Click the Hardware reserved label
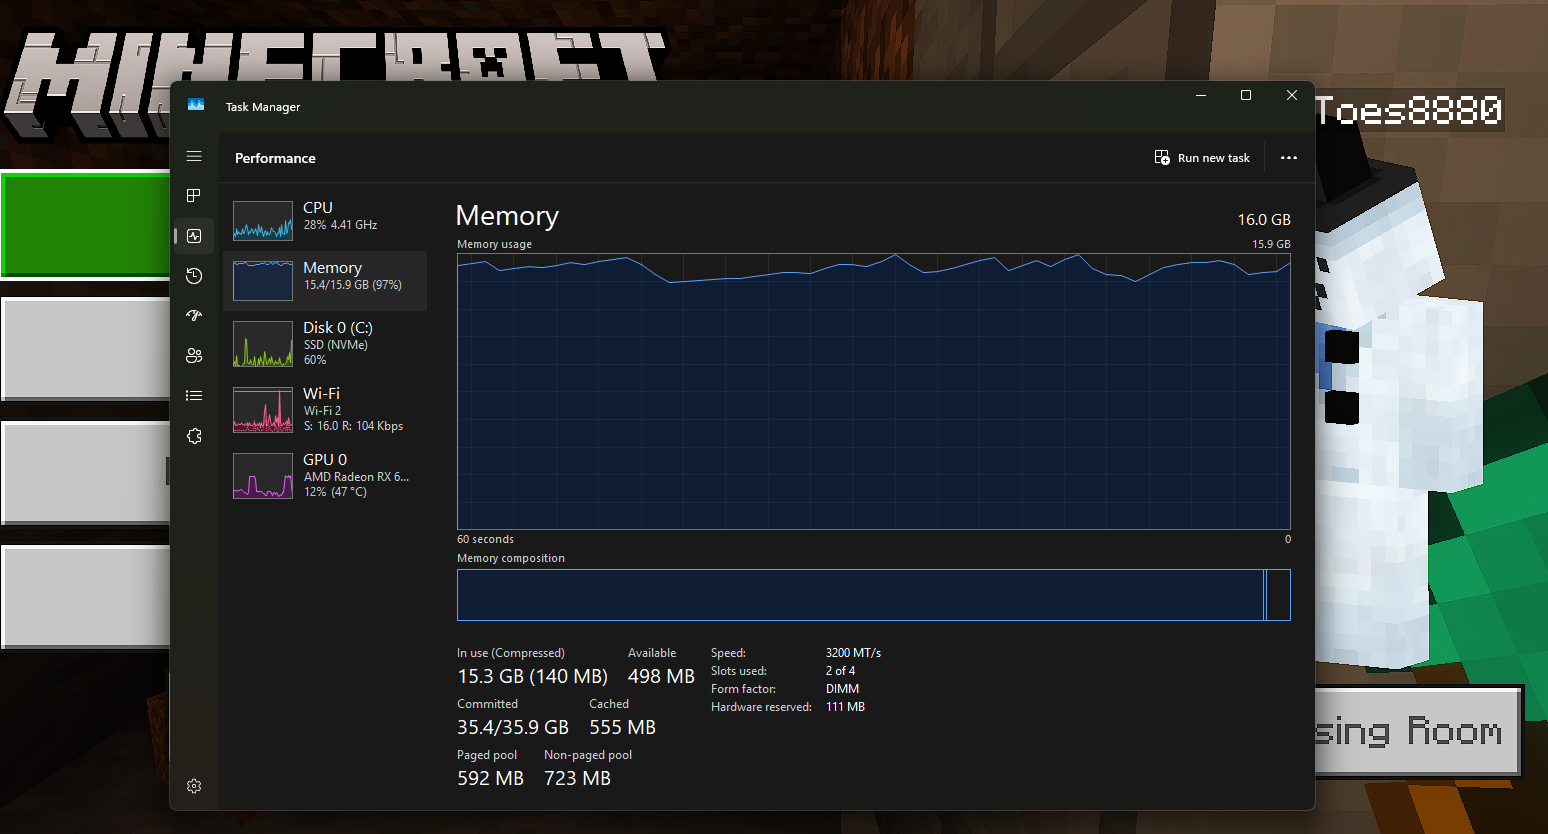This screenshot has height=834, width=1548. pyautogui.click(x=761, y=707)
